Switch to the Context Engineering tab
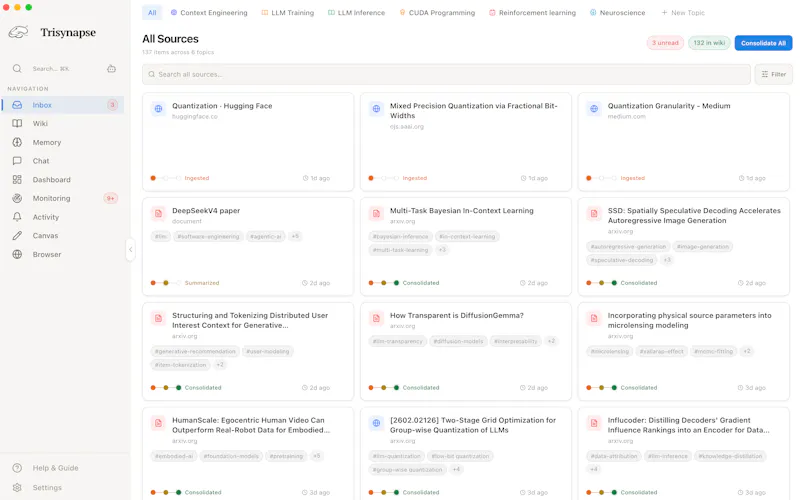Image resolution: width=800 pixels, height=500 pixels. (x=209, y=13)
